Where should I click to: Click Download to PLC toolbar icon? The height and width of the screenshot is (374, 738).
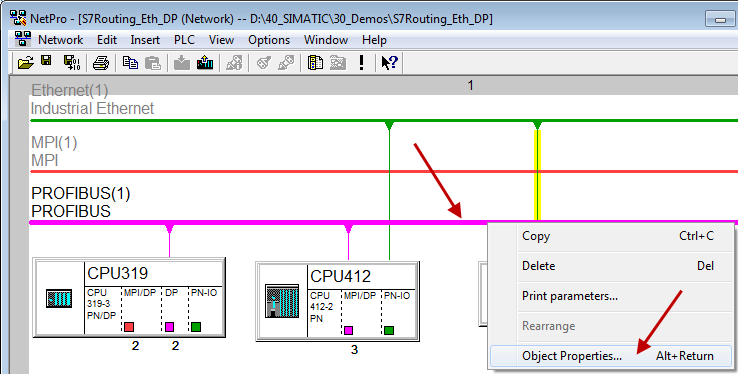[182, 63]
